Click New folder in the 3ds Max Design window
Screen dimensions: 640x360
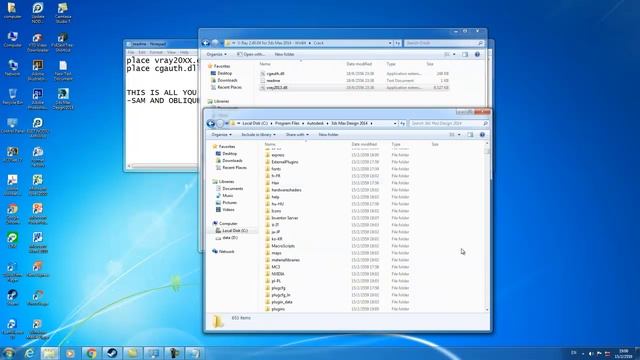(328, 135)
